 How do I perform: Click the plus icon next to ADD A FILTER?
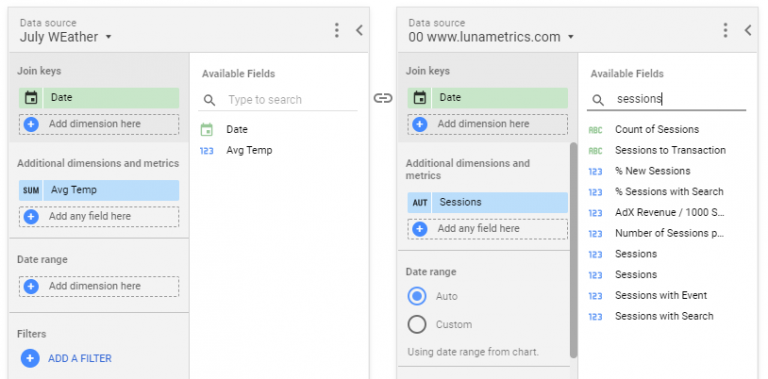[x=30, y=358]
